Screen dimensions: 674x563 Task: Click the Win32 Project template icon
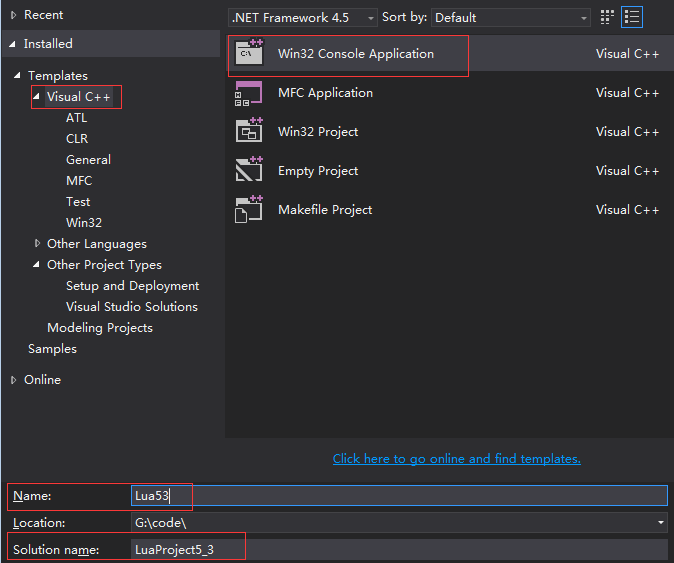(248, 132)
